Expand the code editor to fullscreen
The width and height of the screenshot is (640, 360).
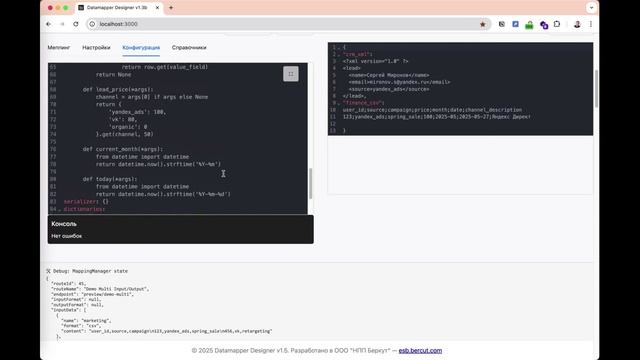[x=291, y=74]
